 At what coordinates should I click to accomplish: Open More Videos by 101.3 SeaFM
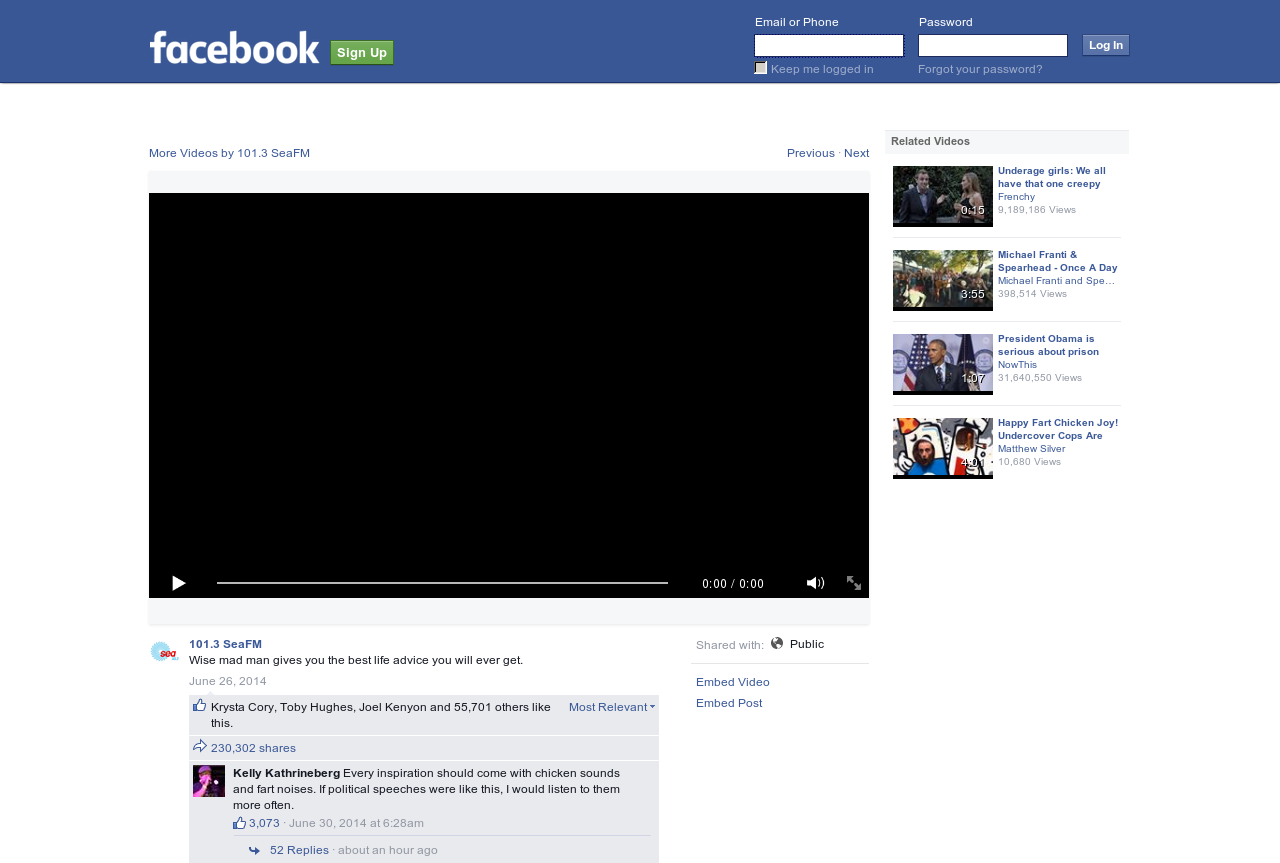tap(230, 153)
